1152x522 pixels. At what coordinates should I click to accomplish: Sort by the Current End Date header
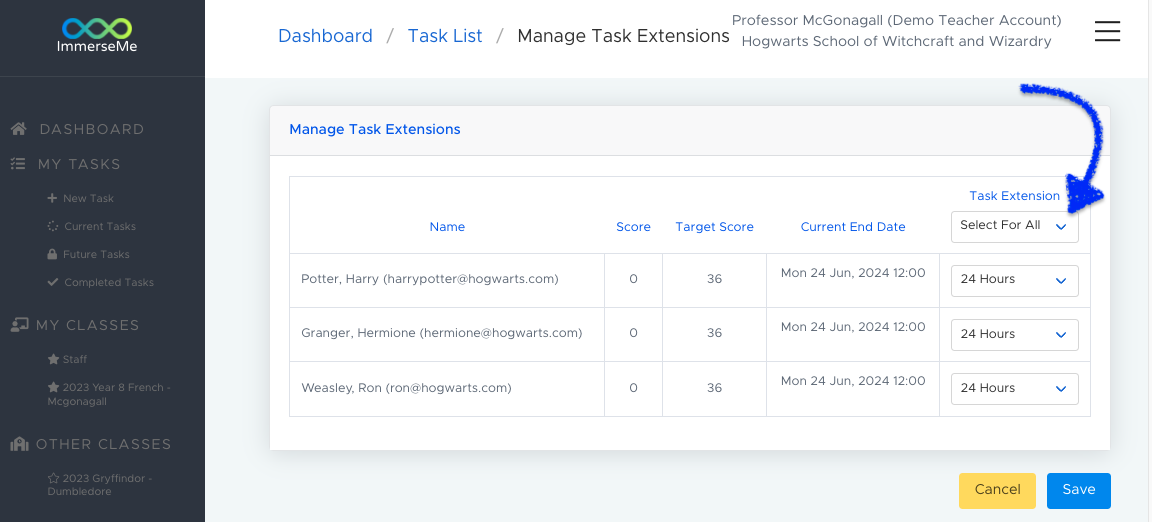coord(853,227)
